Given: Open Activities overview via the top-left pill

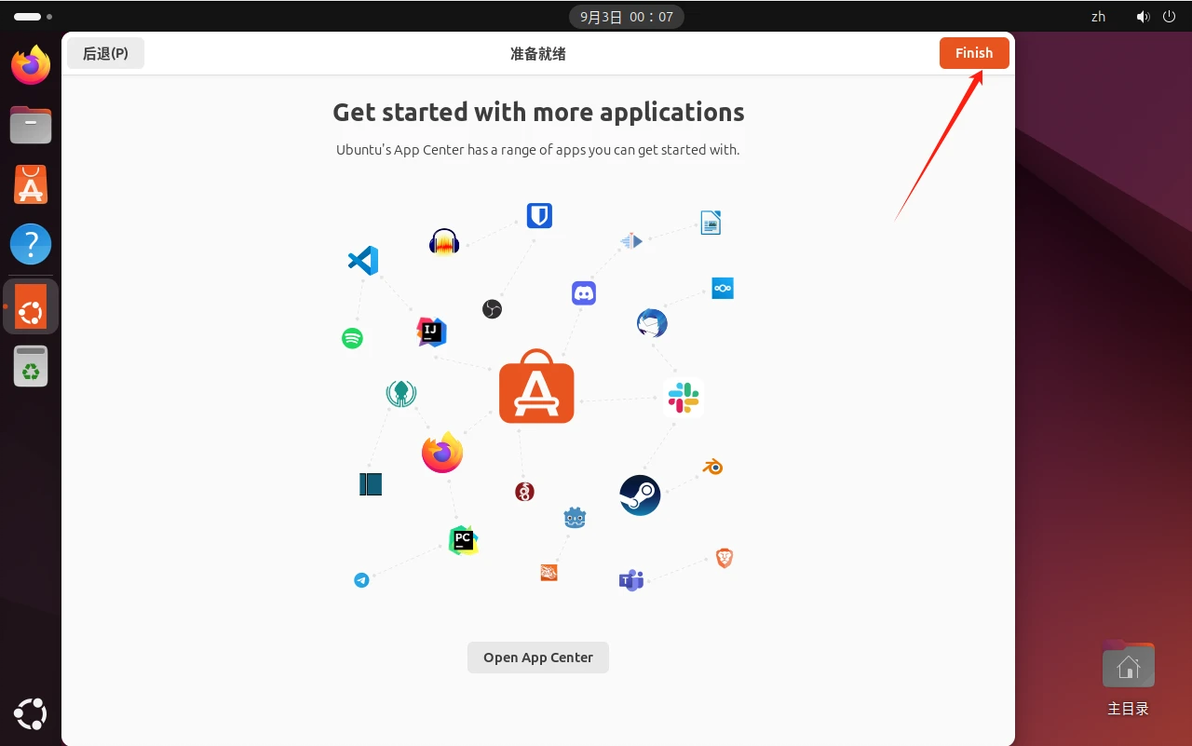Looking at the screenshot, I should [33, 17].
